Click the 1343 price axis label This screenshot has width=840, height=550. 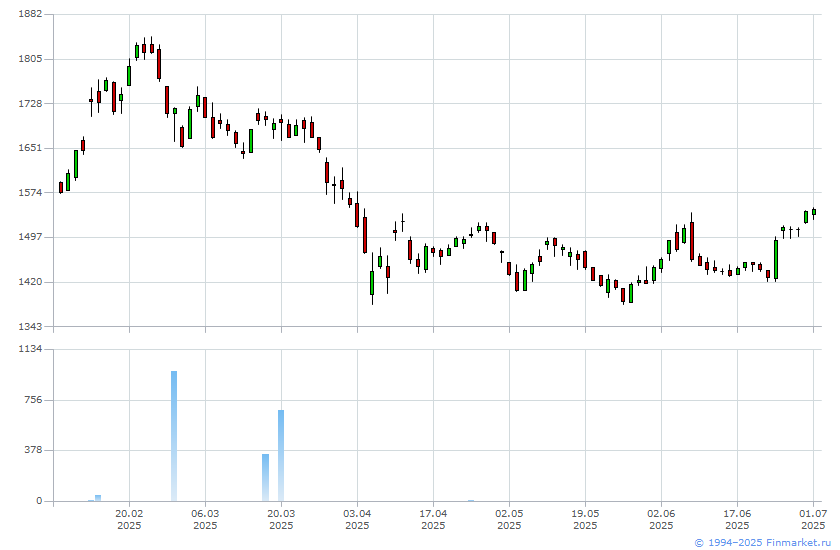(30, 326)
